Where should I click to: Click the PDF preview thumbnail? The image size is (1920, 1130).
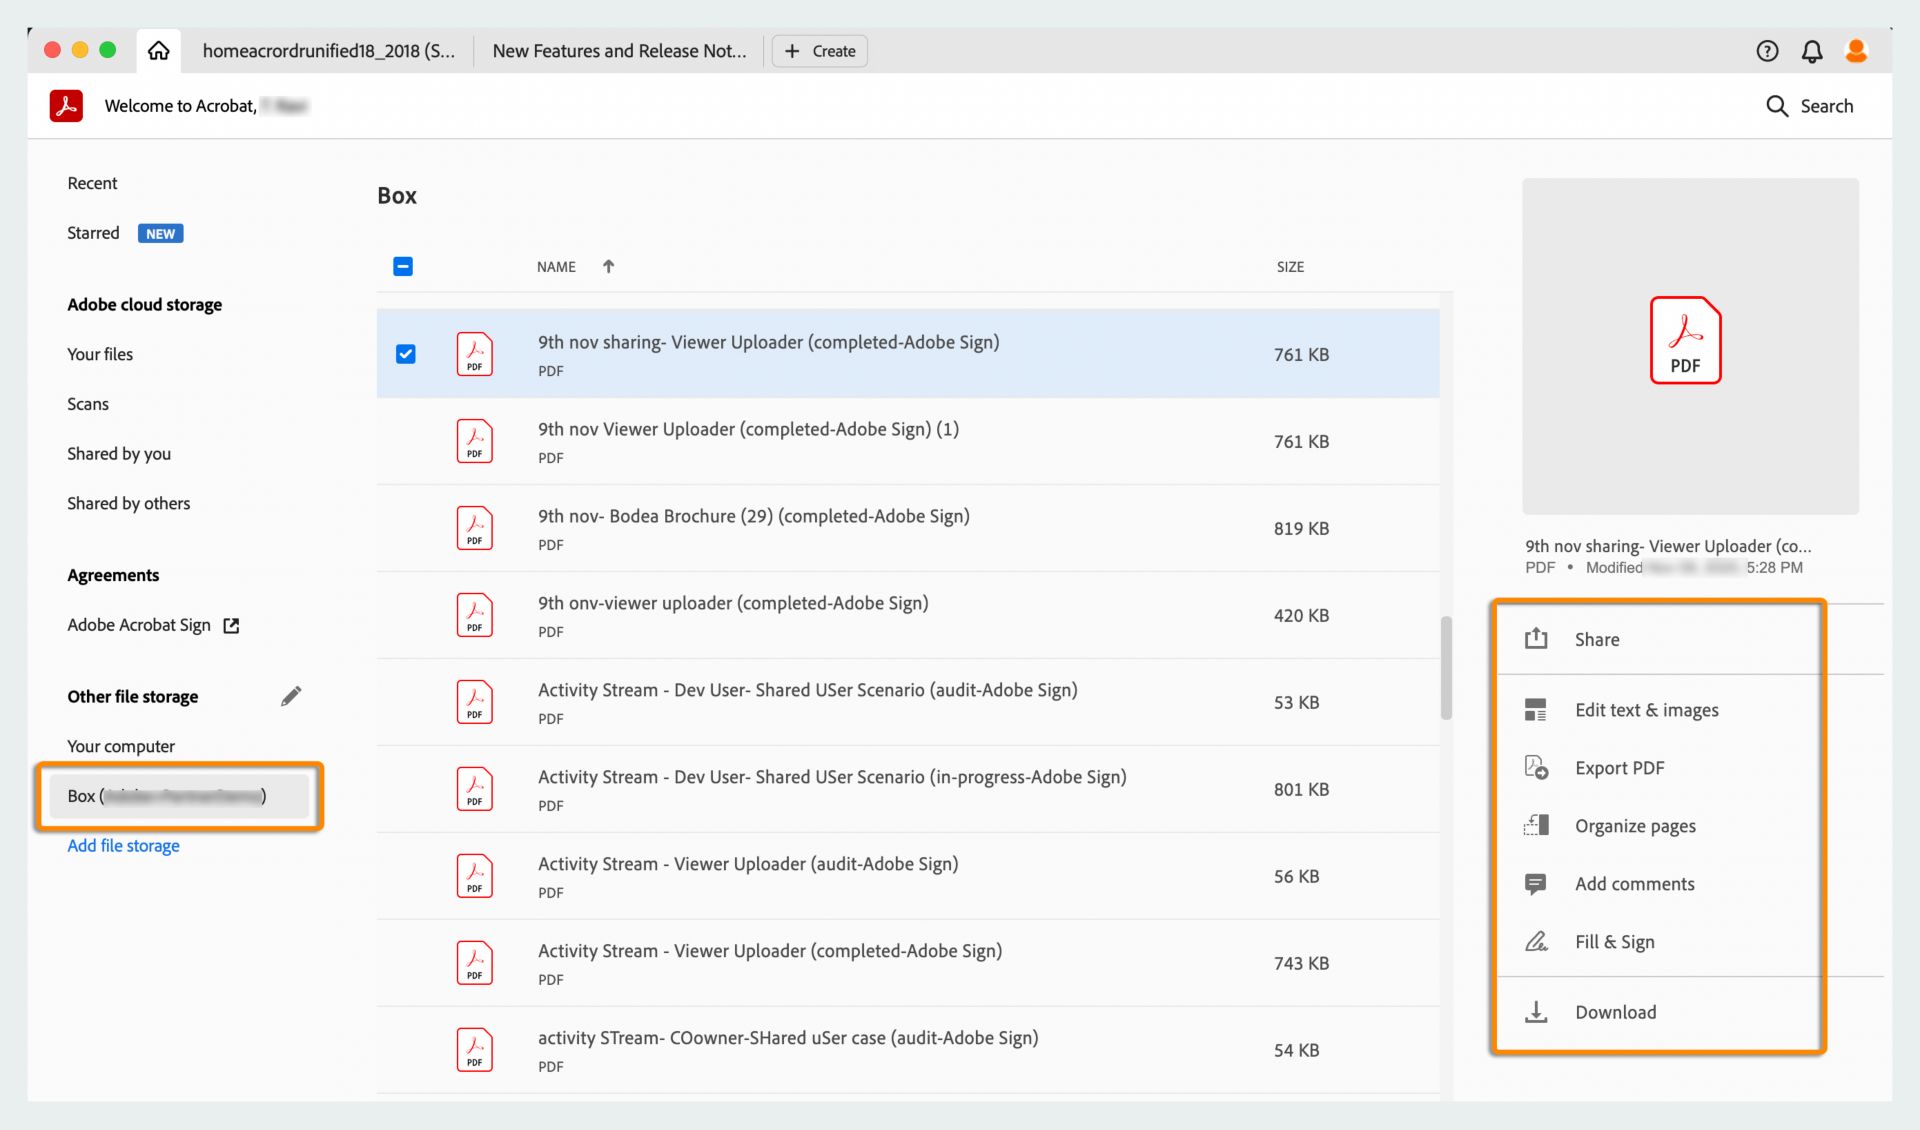pyautogui.click(x=1689, y=346)
